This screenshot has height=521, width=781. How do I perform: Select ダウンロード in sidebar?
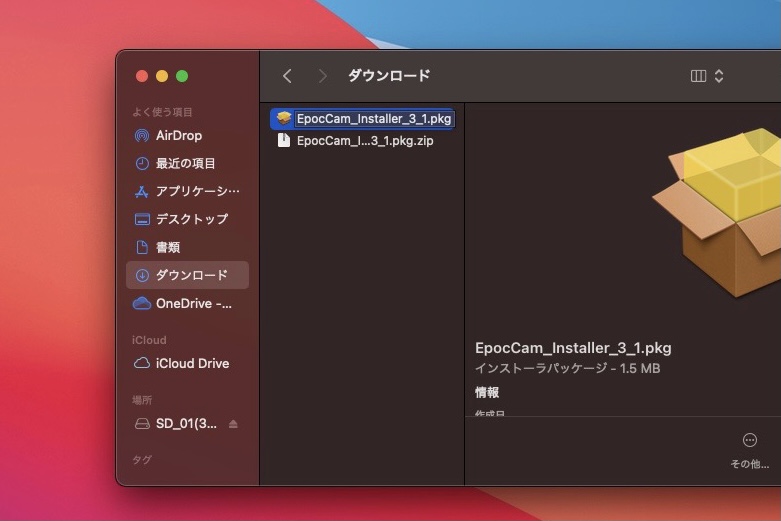click(187, 275)
